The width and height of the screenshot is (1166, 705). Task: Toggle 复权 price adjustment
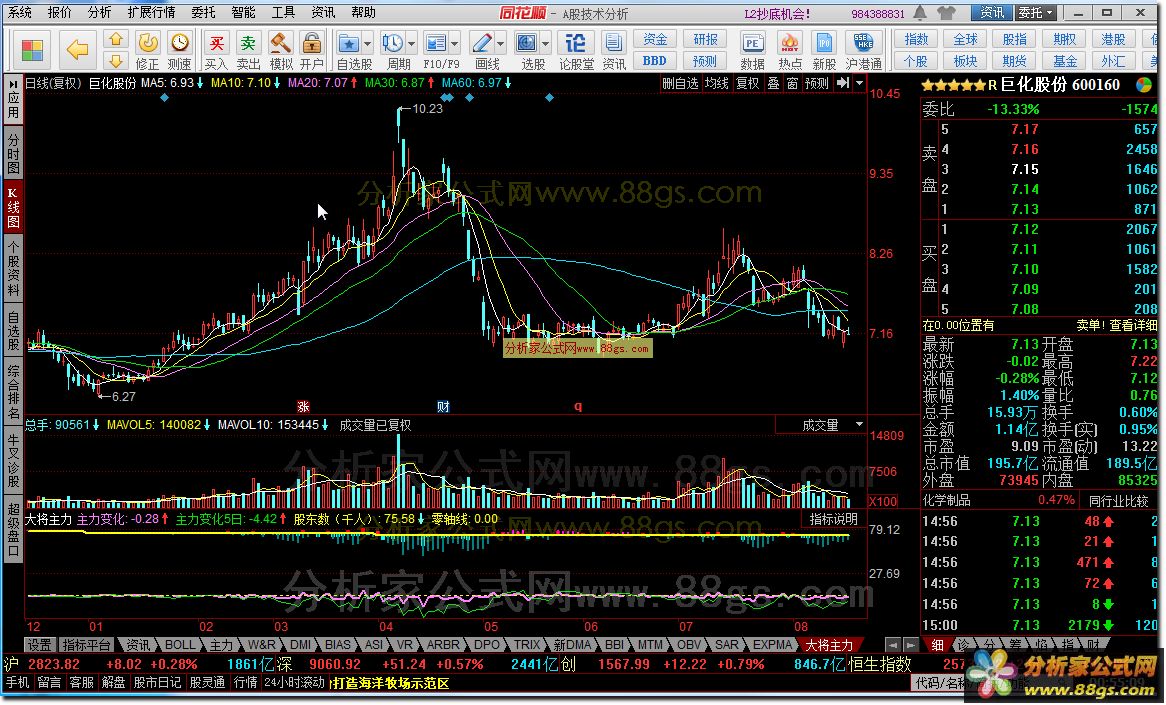[x=748, y=83]
